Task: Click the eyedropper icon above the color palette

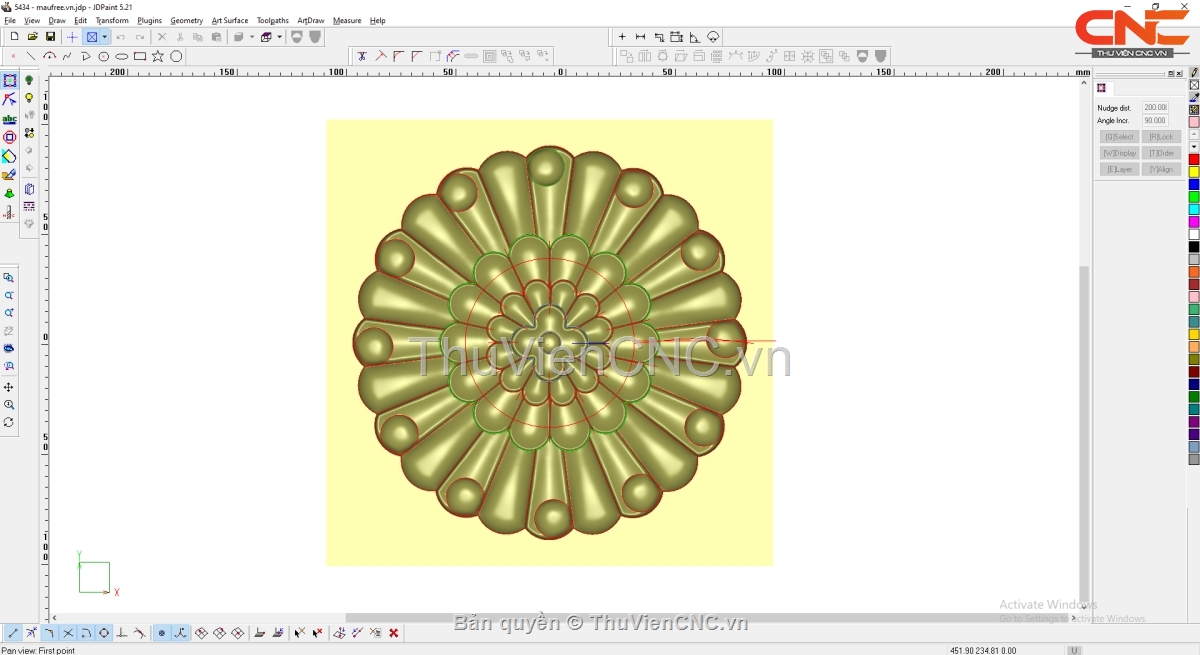Action: click(1194, 98)
